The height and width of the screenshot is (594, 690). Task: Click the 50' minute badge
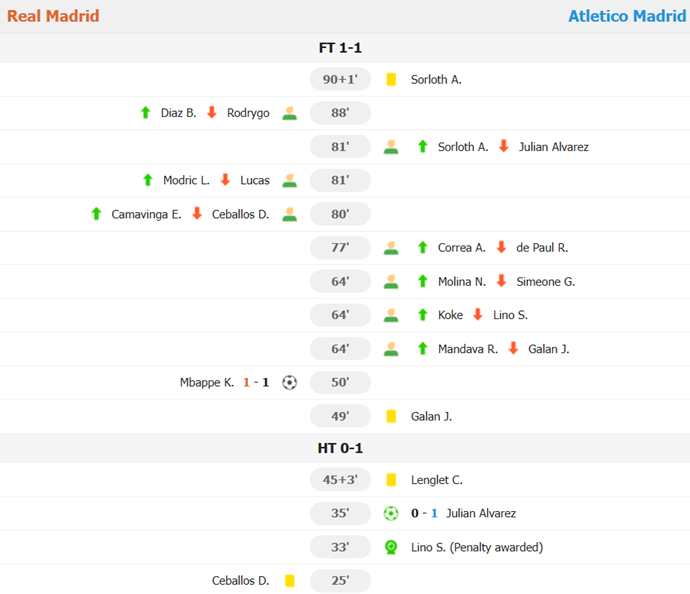tap(340, 382)
